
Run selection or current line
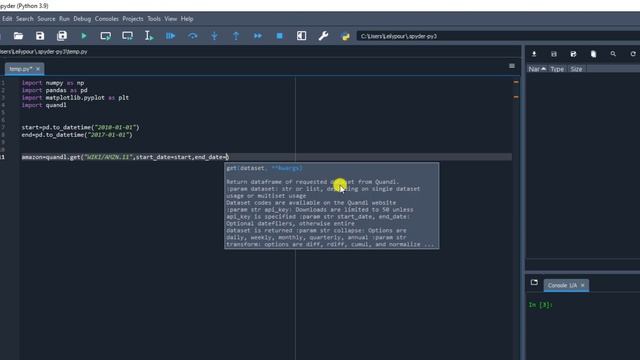[149, 36]
